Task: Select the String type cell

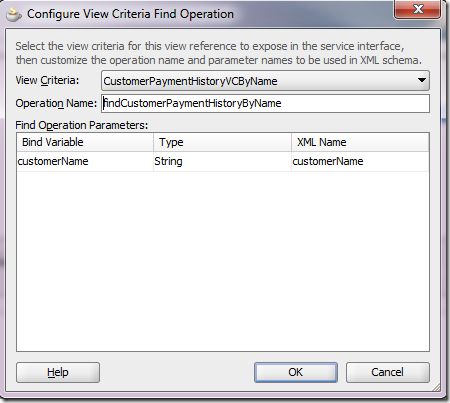Action: coord(222,162)
